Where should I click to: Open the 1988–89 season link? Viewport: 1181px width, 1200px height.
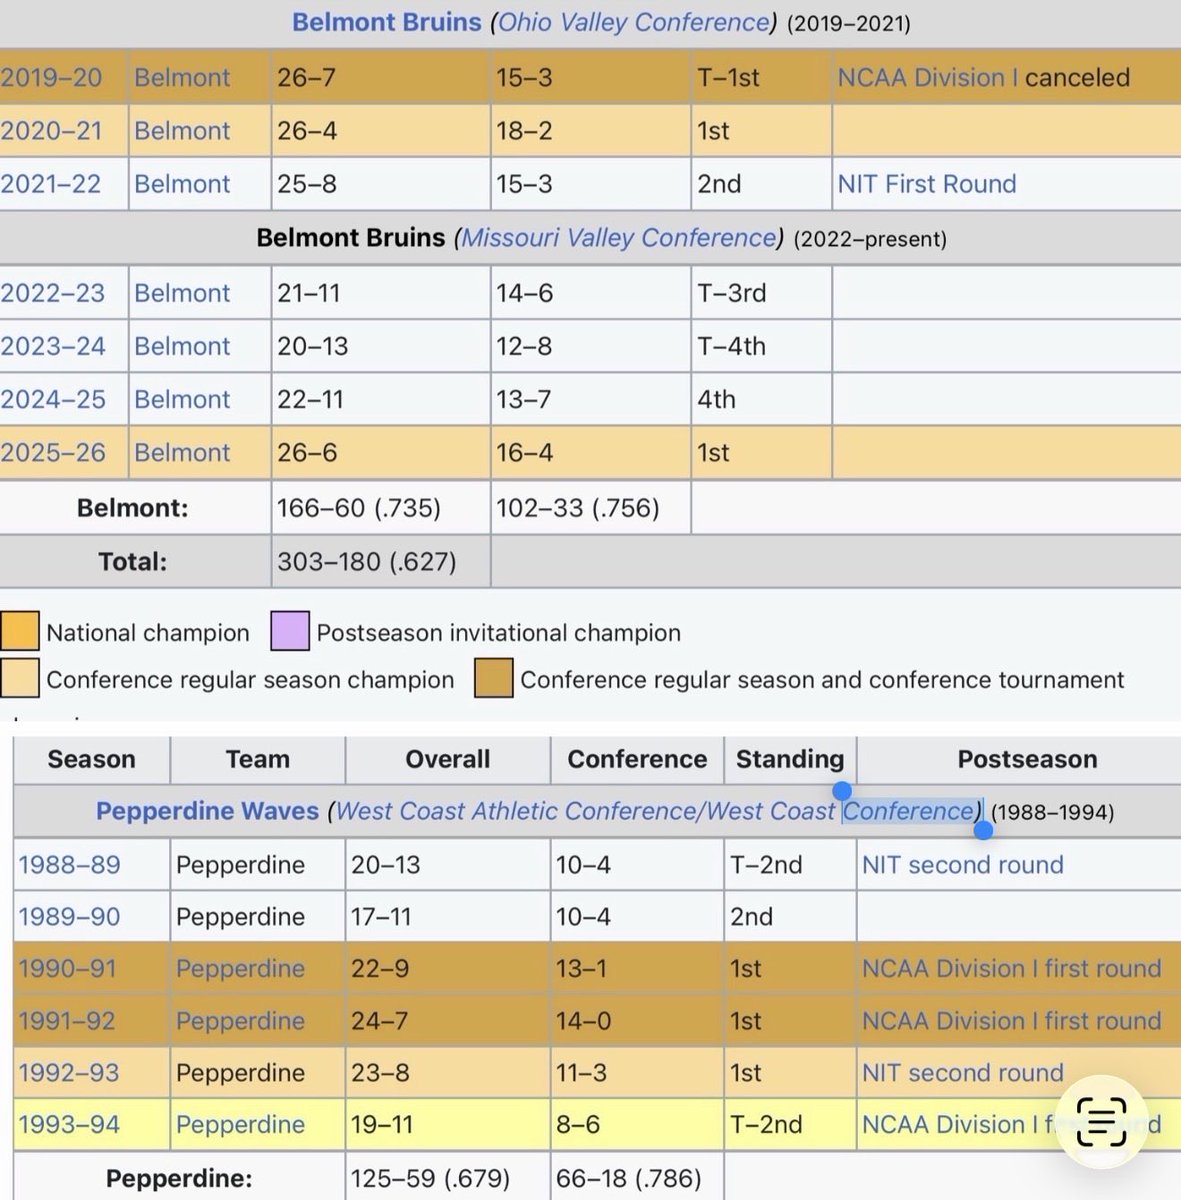[69, 865]
